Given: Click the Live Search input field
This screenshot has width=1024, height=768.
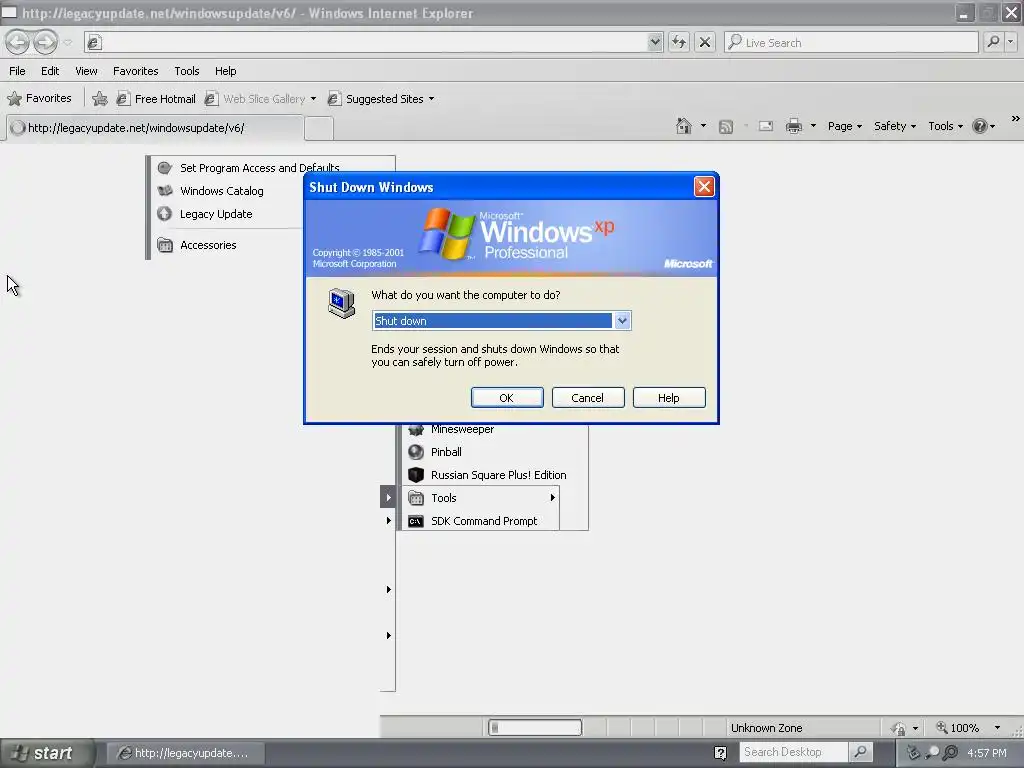Looking at the screenshot, I should point(852,42).
